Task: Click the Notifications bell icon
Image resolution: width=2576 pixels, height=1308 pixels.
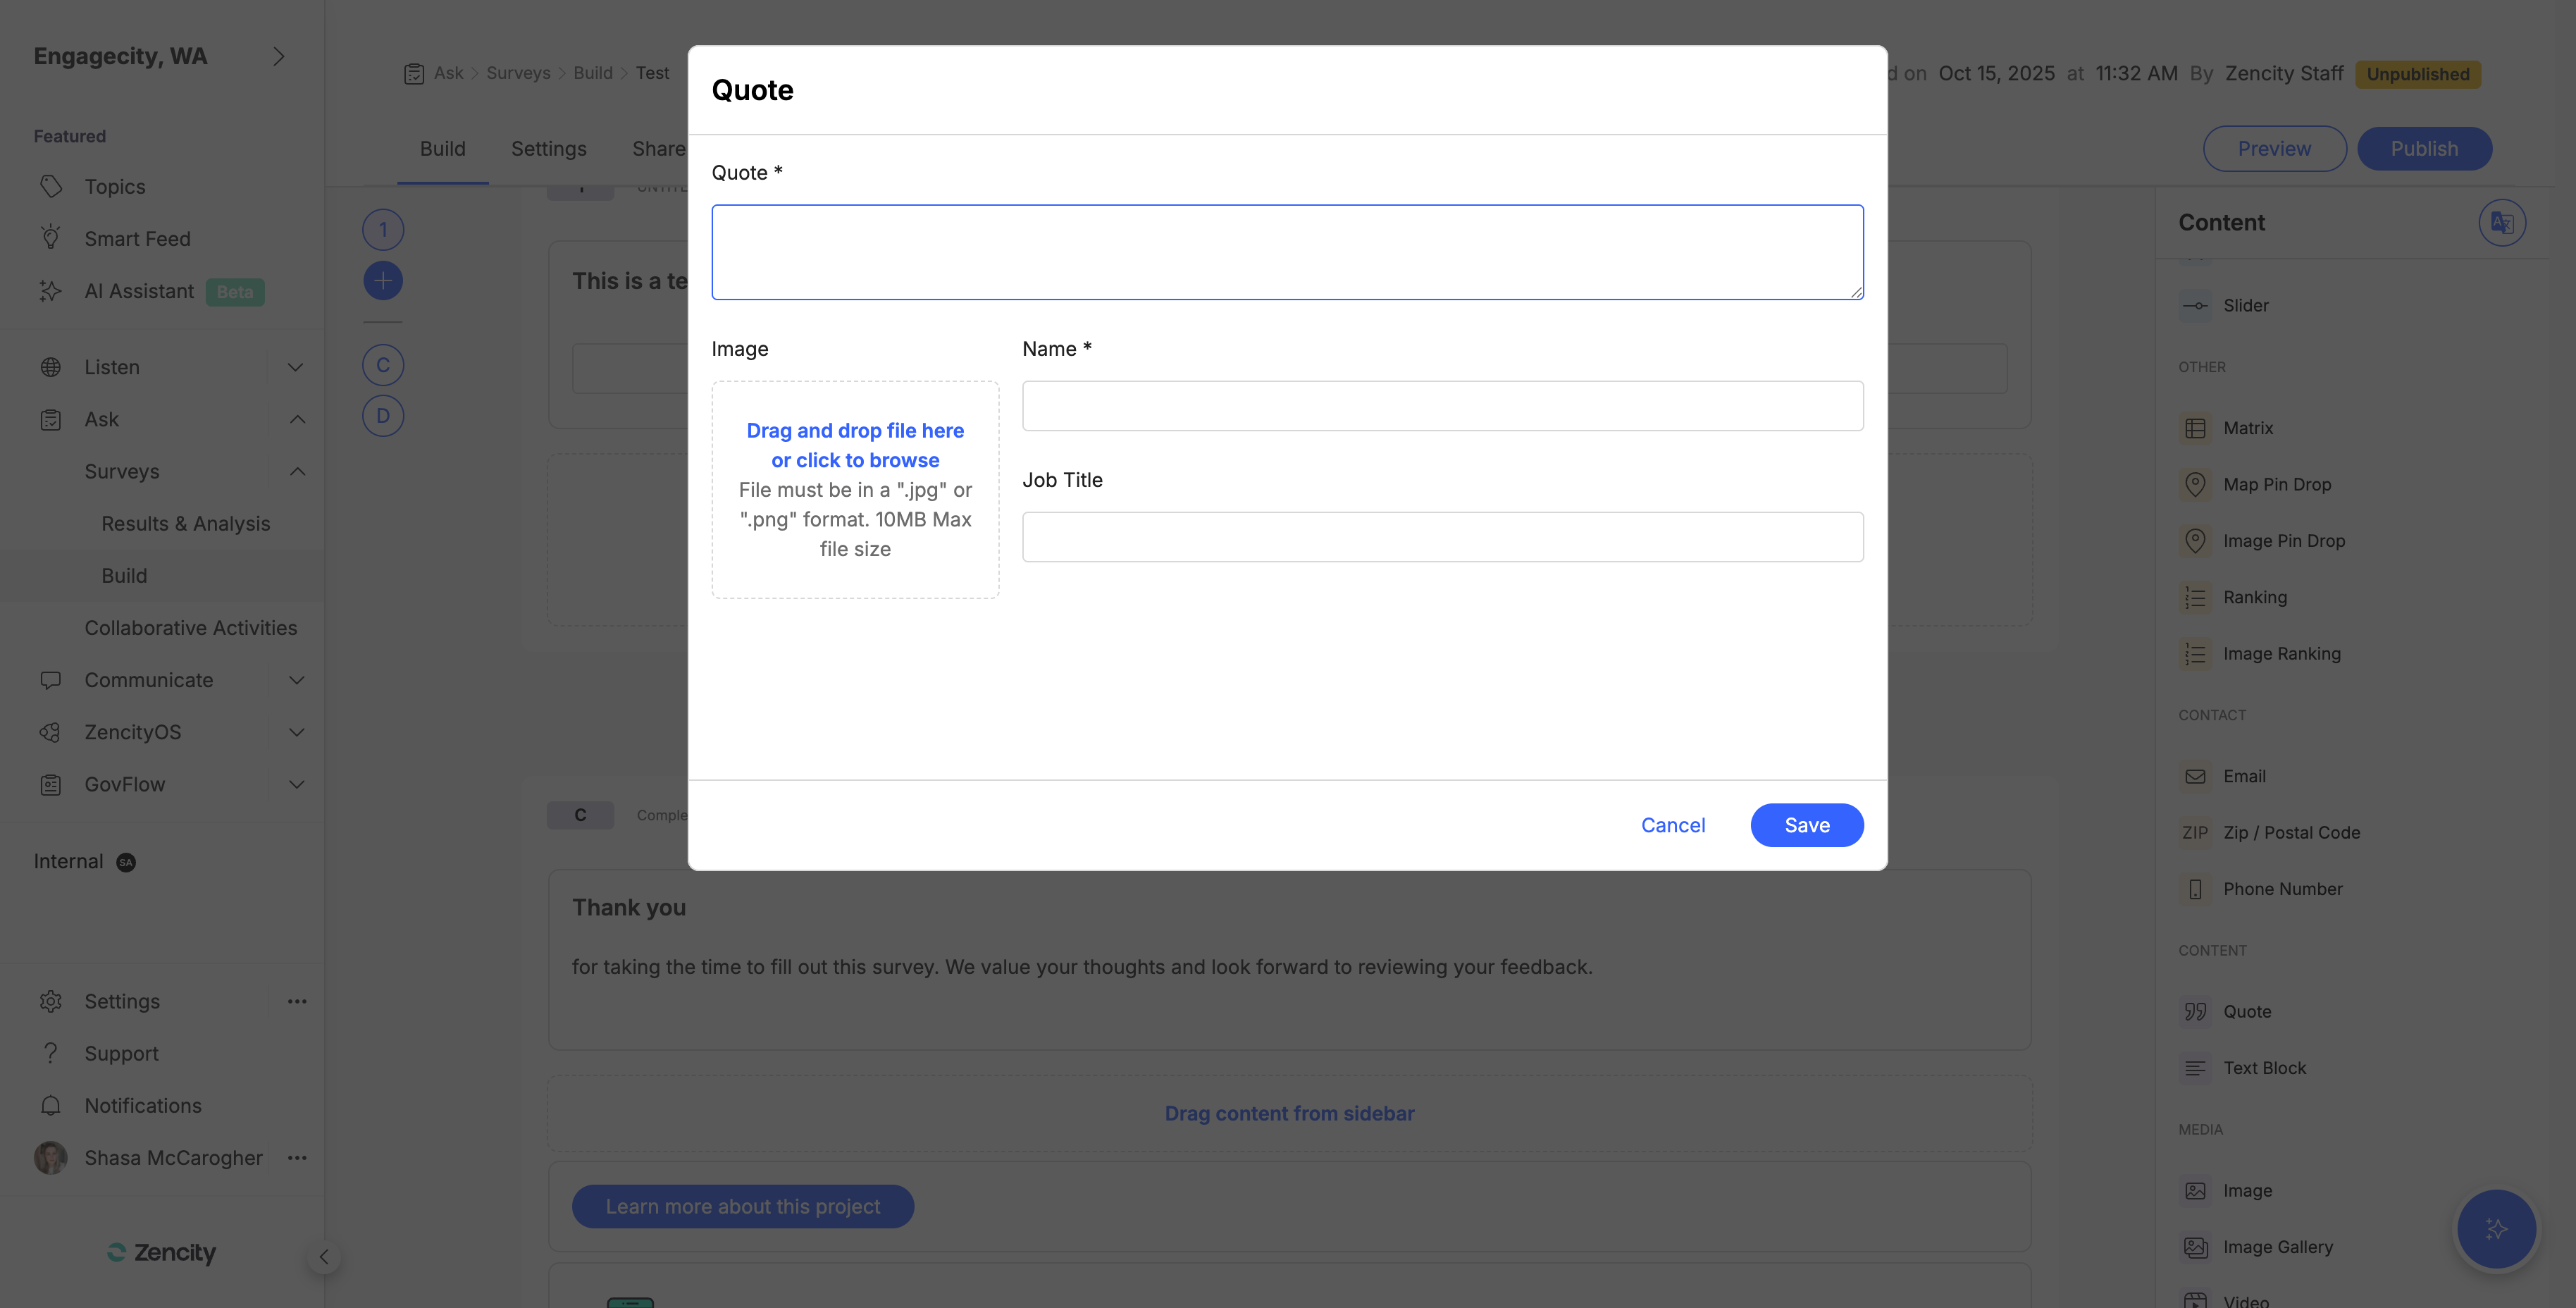Action: [51, 1106]
